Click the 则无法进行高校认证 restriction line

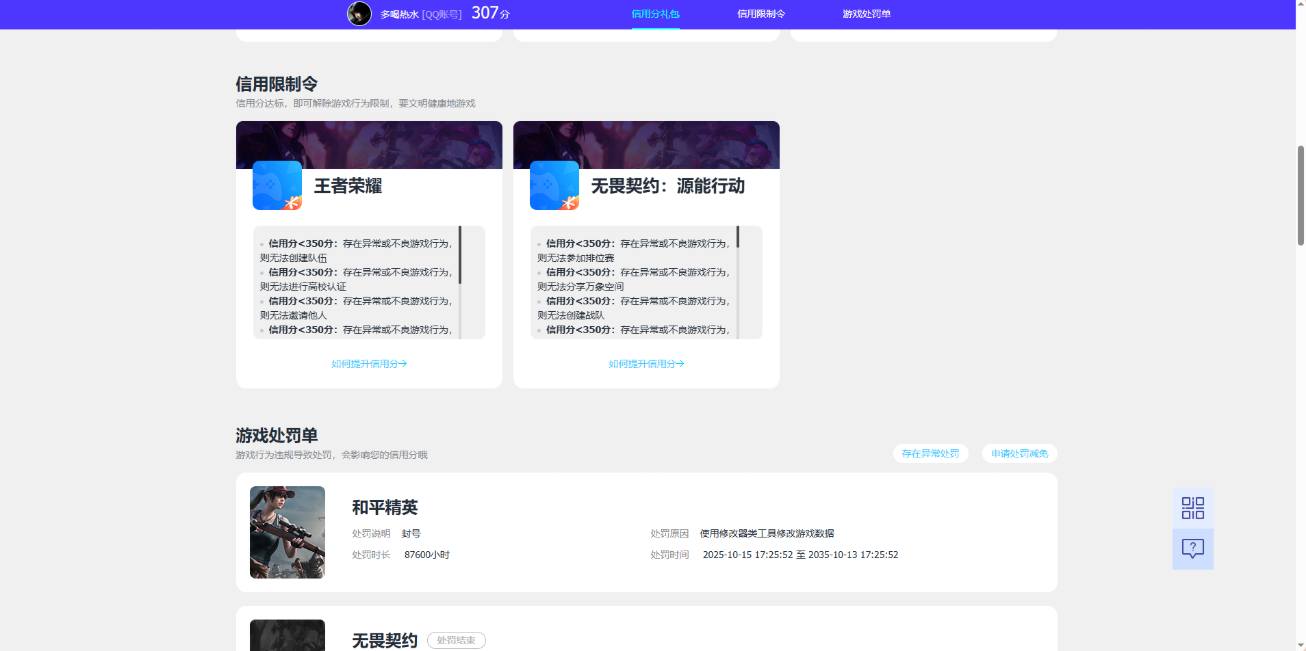point(303,286)
